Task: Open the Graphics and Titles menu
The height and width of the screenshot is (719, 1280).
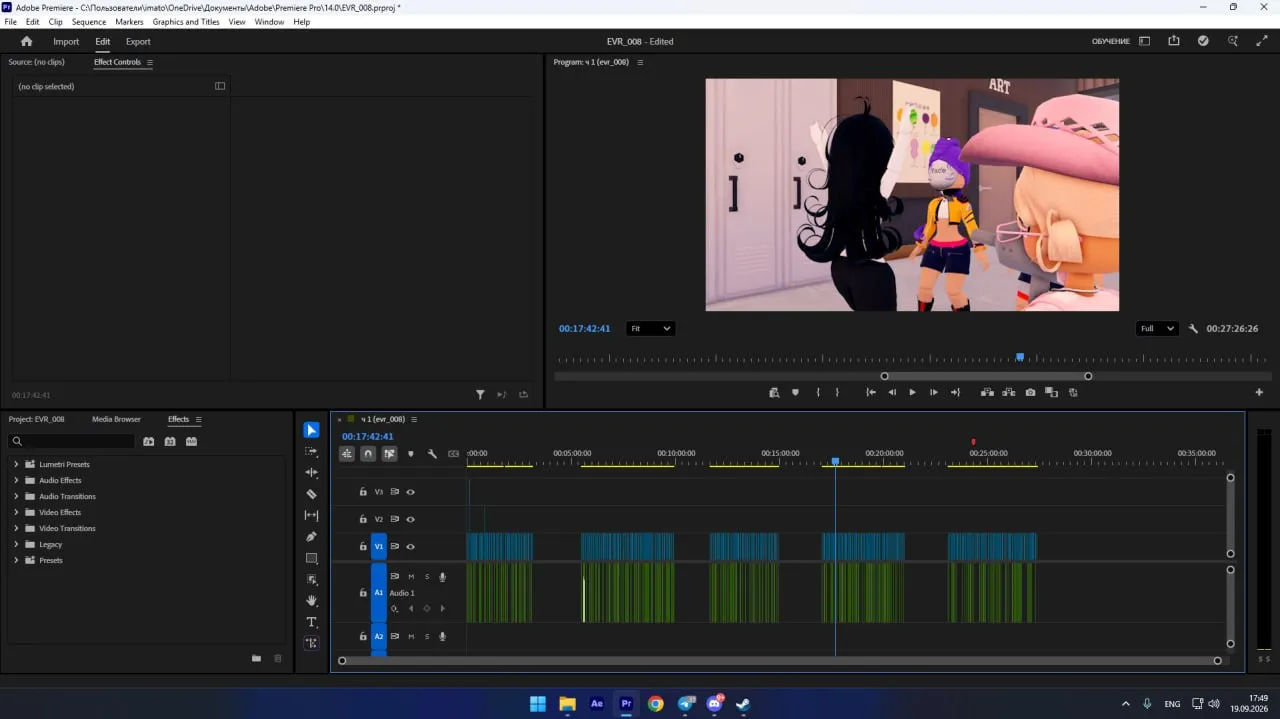Action: (186, 22)
